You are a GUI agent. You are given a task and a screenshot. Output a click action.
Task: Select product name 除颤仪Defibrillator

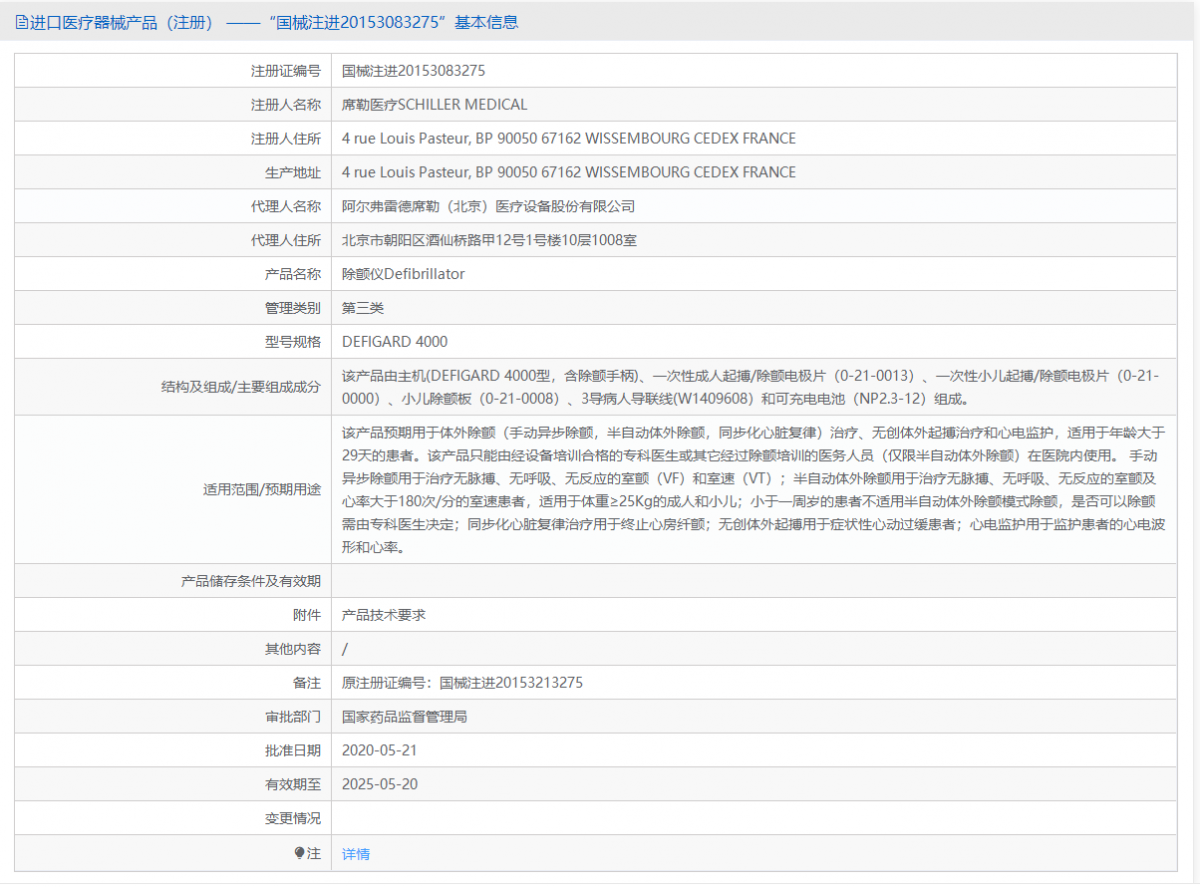click(403, 274)
